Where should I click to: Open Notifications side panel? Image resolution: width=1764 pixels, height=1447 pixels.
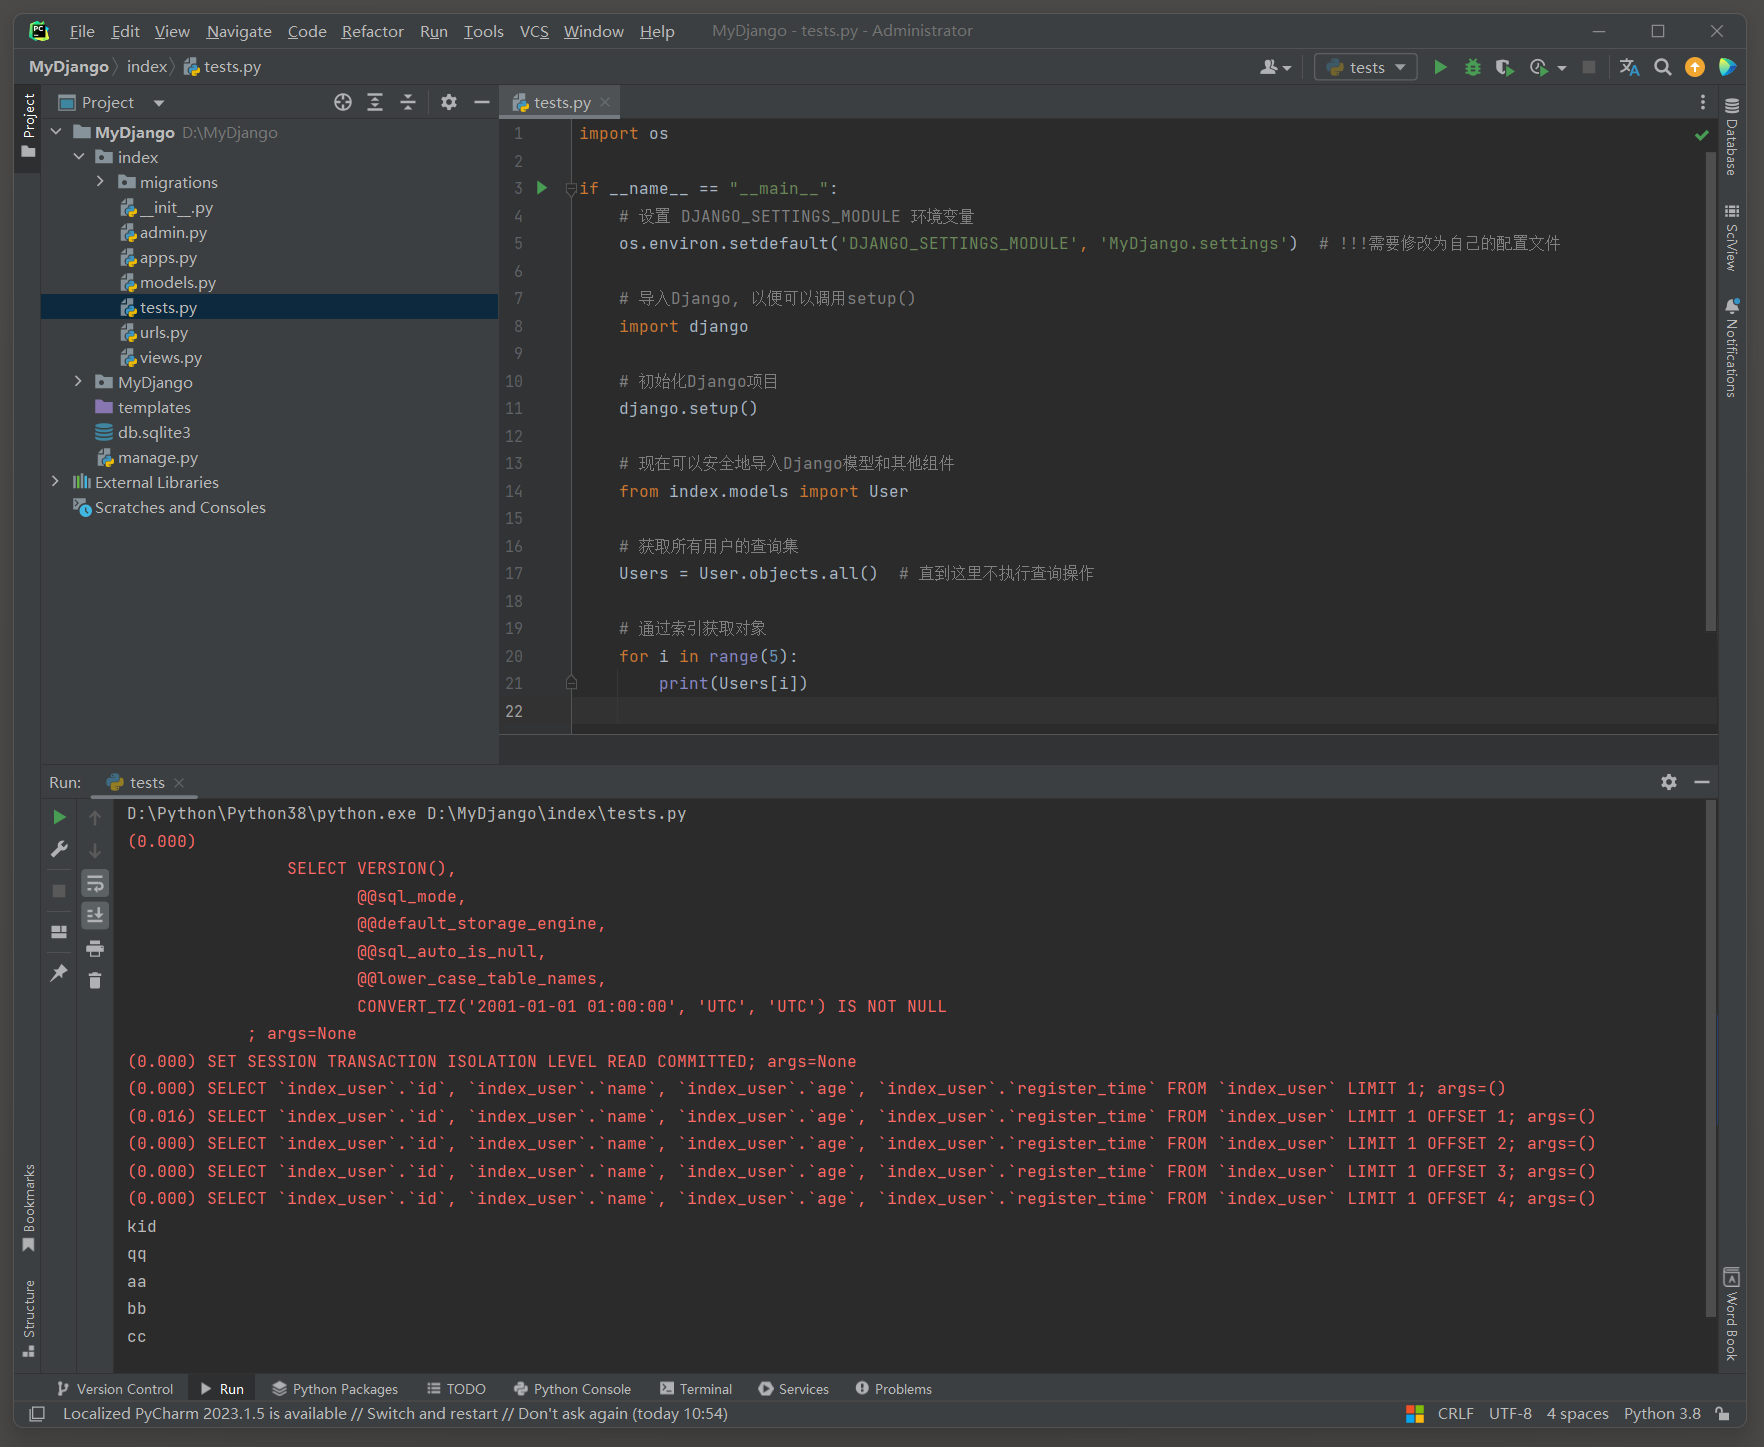(1732, 347)
